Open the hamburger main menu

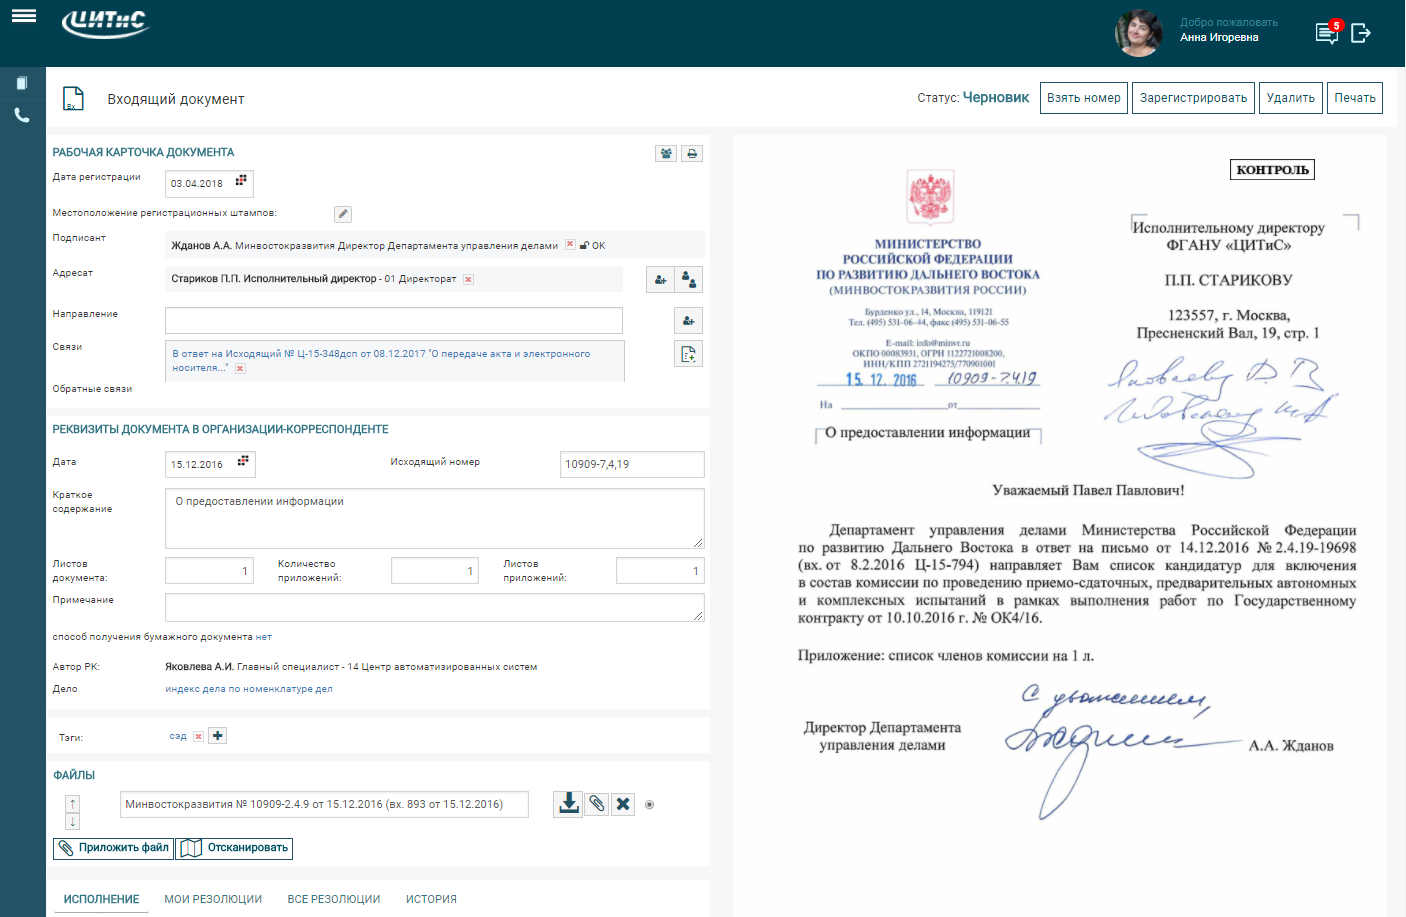pyautogui.click(x=24, y=16)
